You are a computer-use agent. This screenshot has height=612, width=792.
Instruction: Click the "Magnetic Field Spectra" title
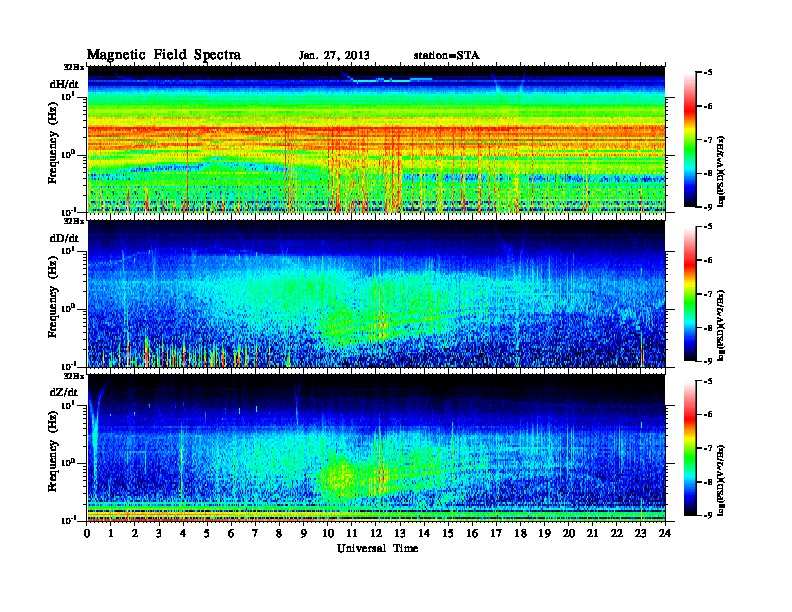tap(164, 55)
